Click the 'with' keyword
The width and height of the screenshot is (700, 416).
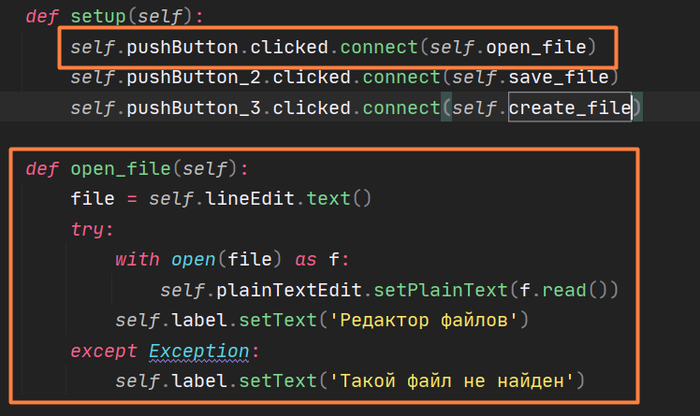[x=137, y=260]
